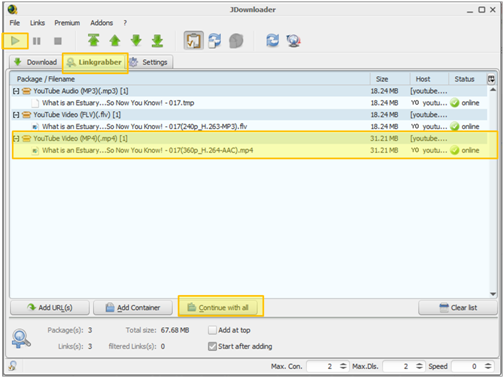Collapse the YouTube Video (FLV) package
504x378 pixels.
(16, 115)
